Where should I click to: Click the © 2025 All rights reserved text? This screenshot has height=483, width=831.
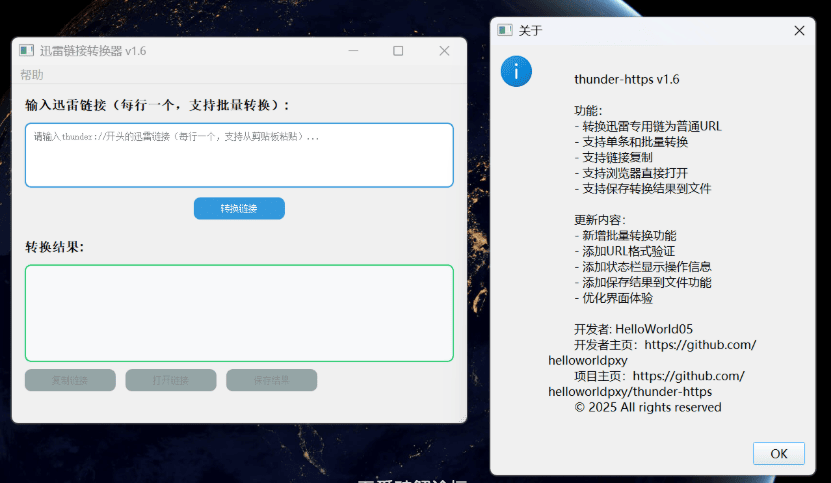pyautogui.click(x=648, y=407)
